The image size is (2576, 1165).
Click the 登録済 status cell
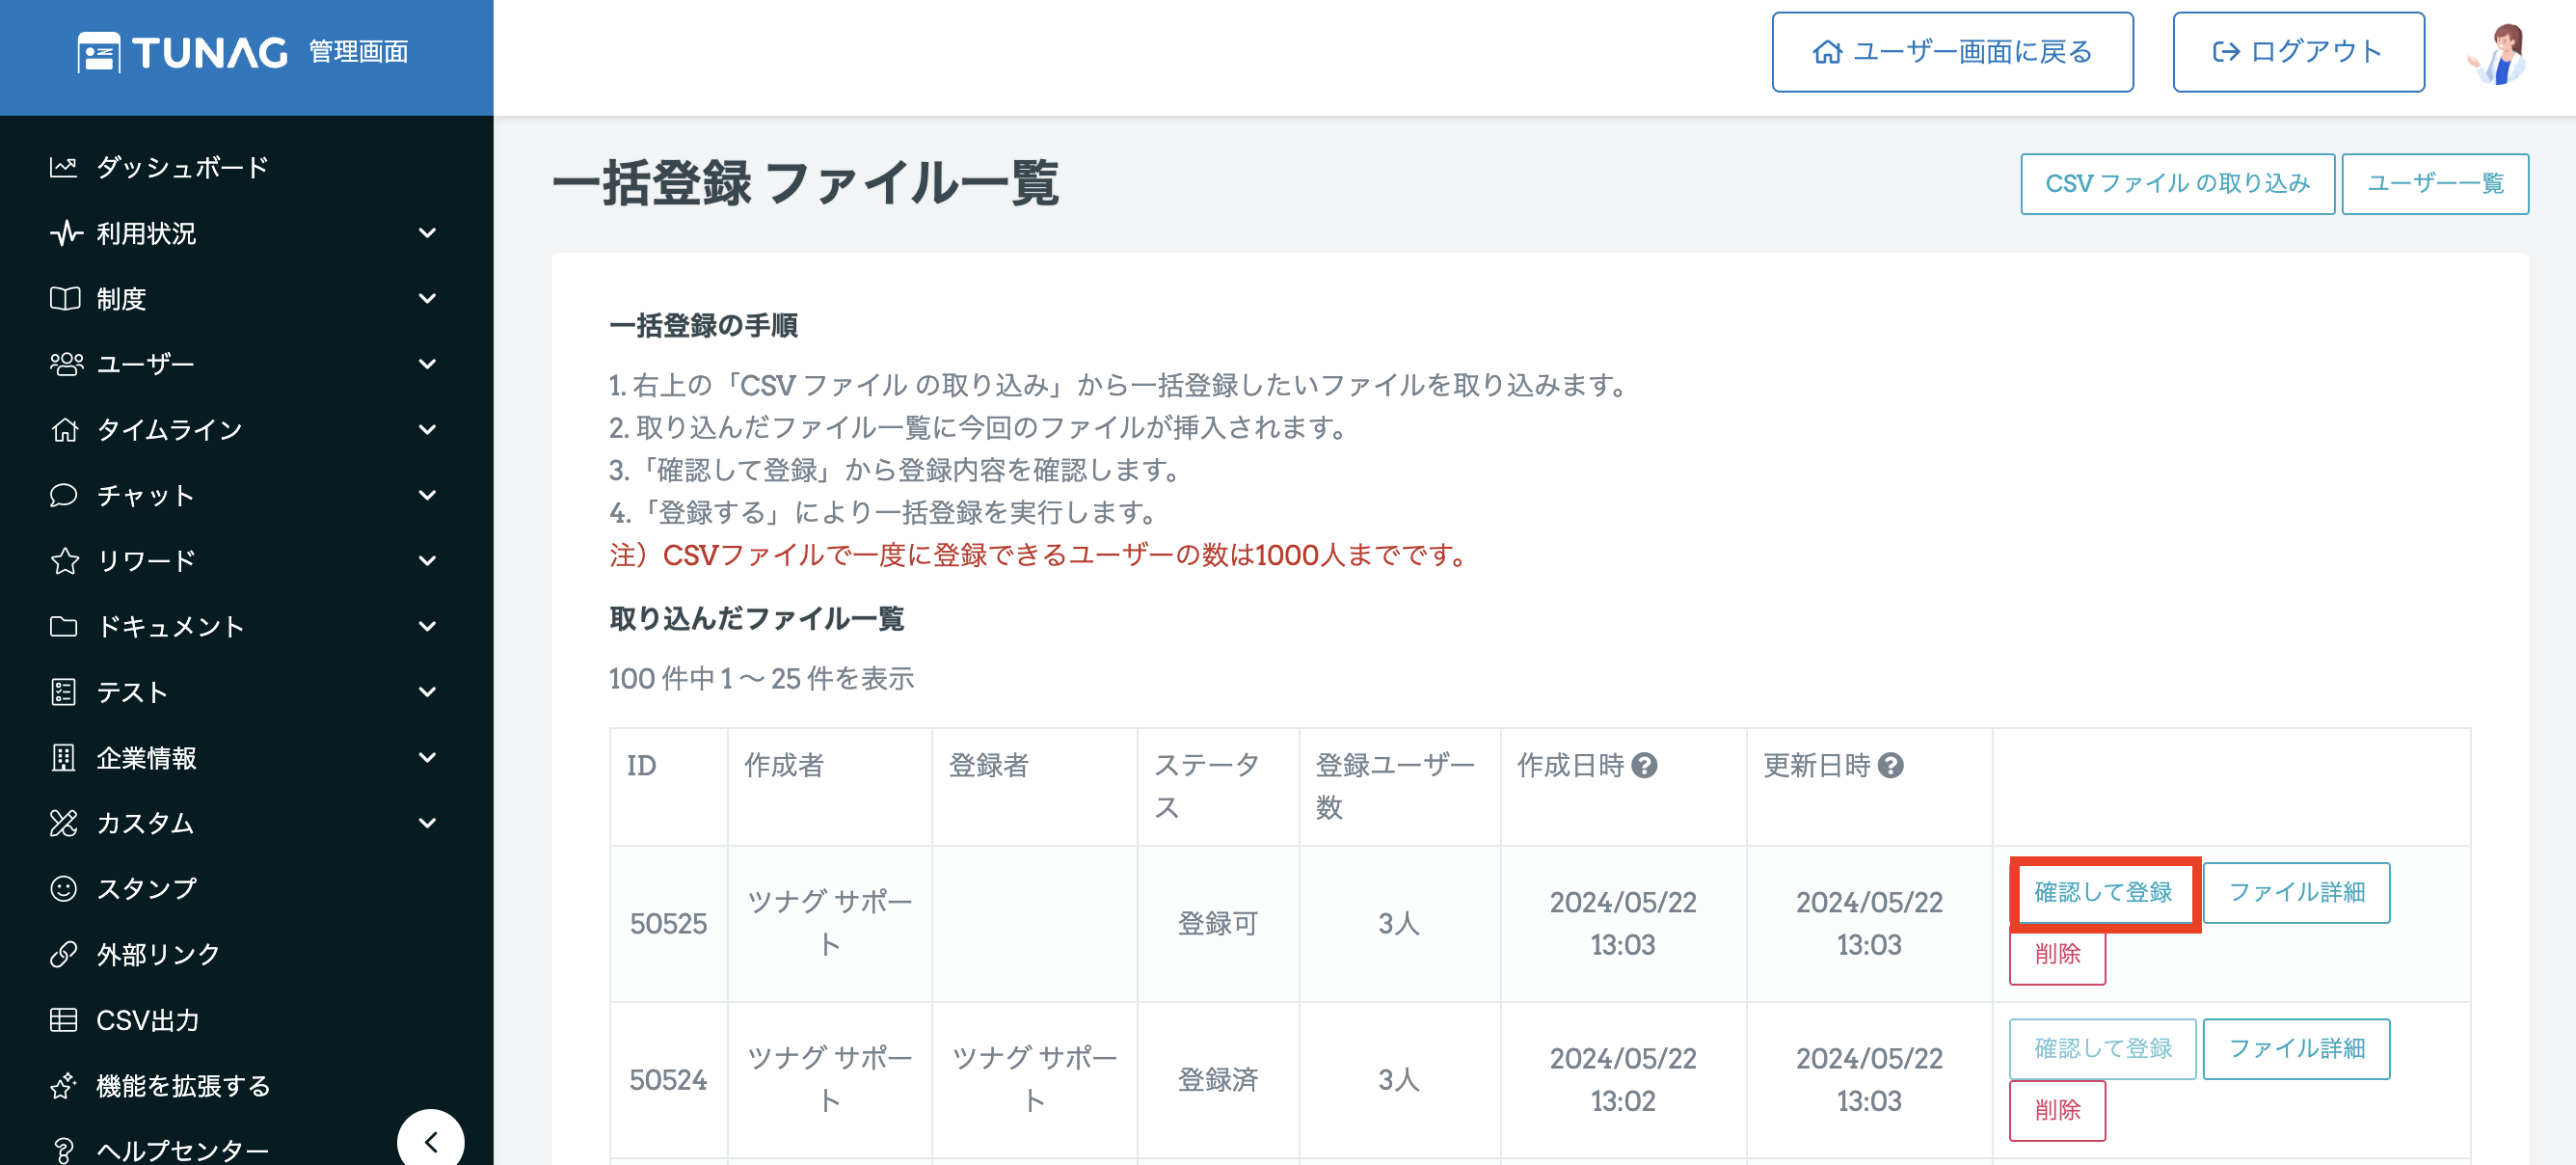pyautogui.click(x=1217, y=1079)
